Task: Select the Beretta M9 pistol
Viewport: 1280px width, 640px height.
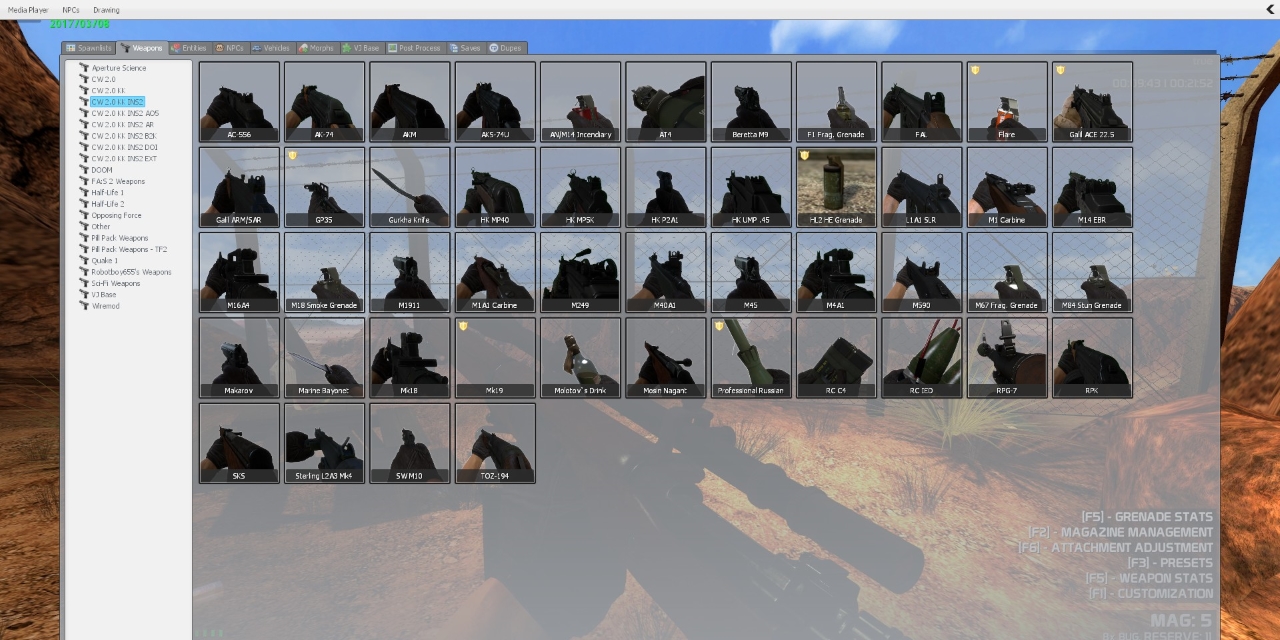Action: 751,102
